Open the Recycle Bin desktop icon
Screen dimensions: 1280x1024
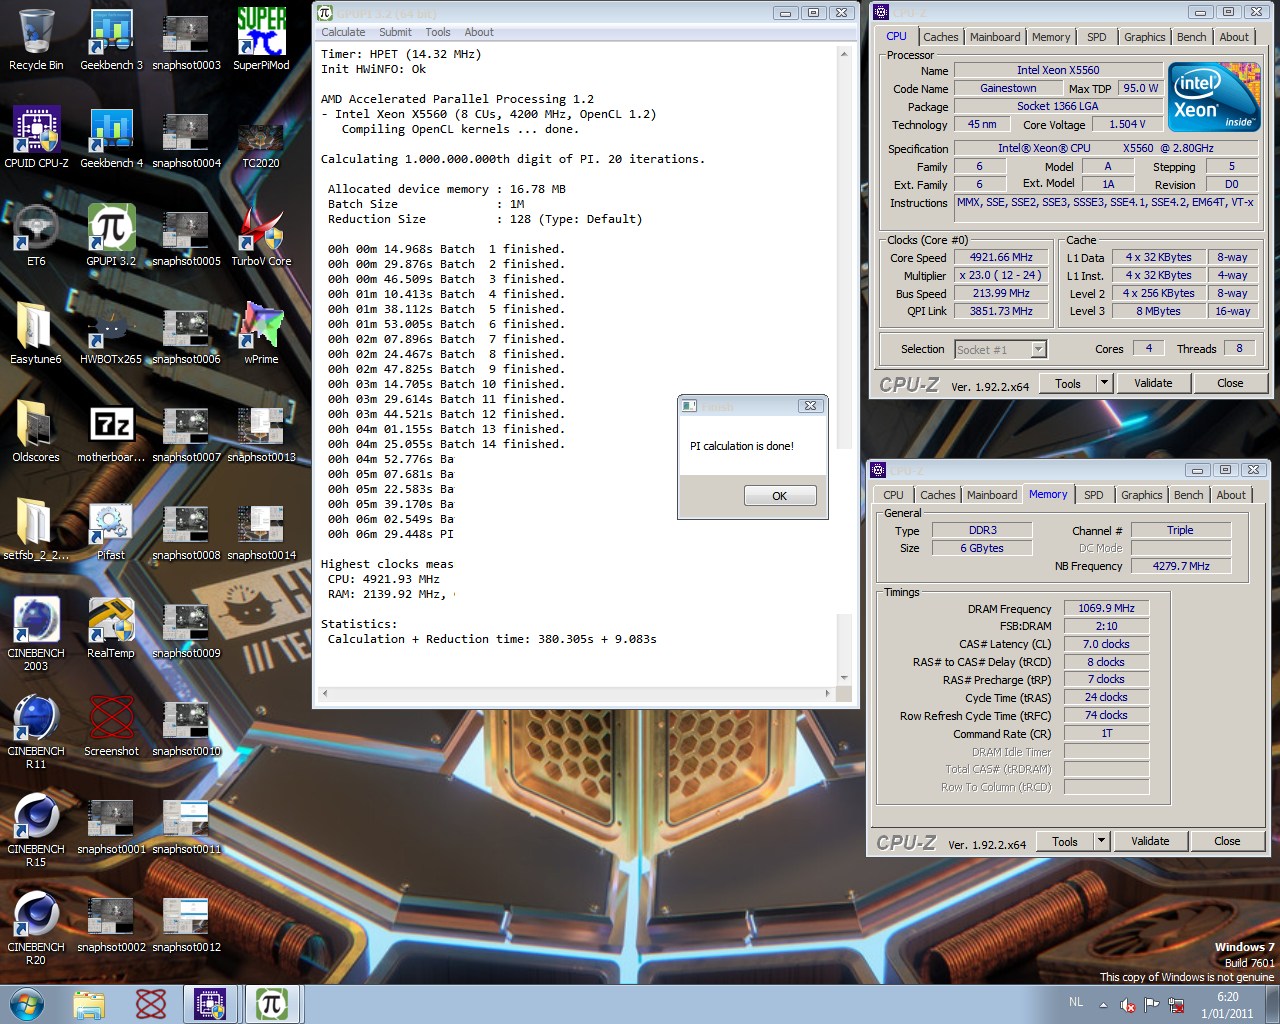[36, 40]
